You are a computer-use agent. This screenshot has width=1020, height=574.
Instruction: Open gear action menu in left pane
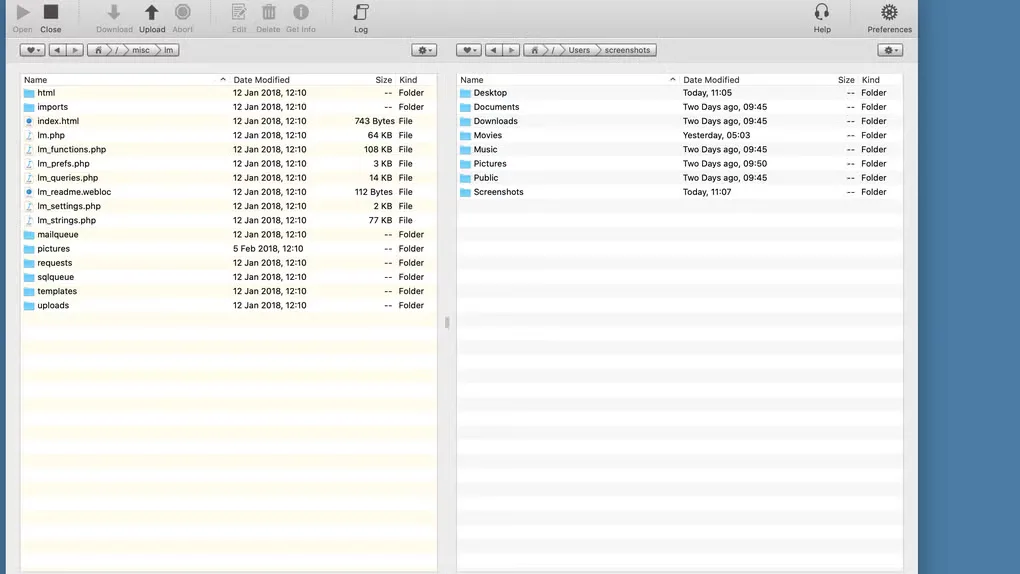pyautogui.click(x=424, y=50)
